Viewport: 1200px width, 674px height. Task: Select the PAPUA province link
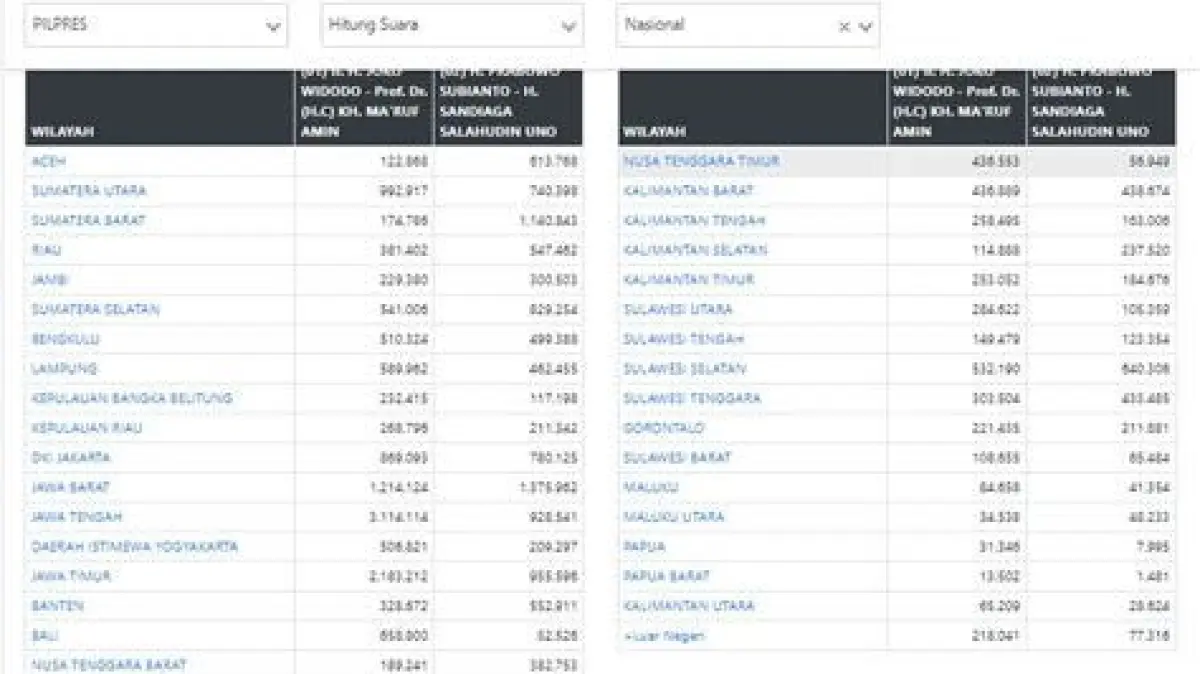[644, 547]
